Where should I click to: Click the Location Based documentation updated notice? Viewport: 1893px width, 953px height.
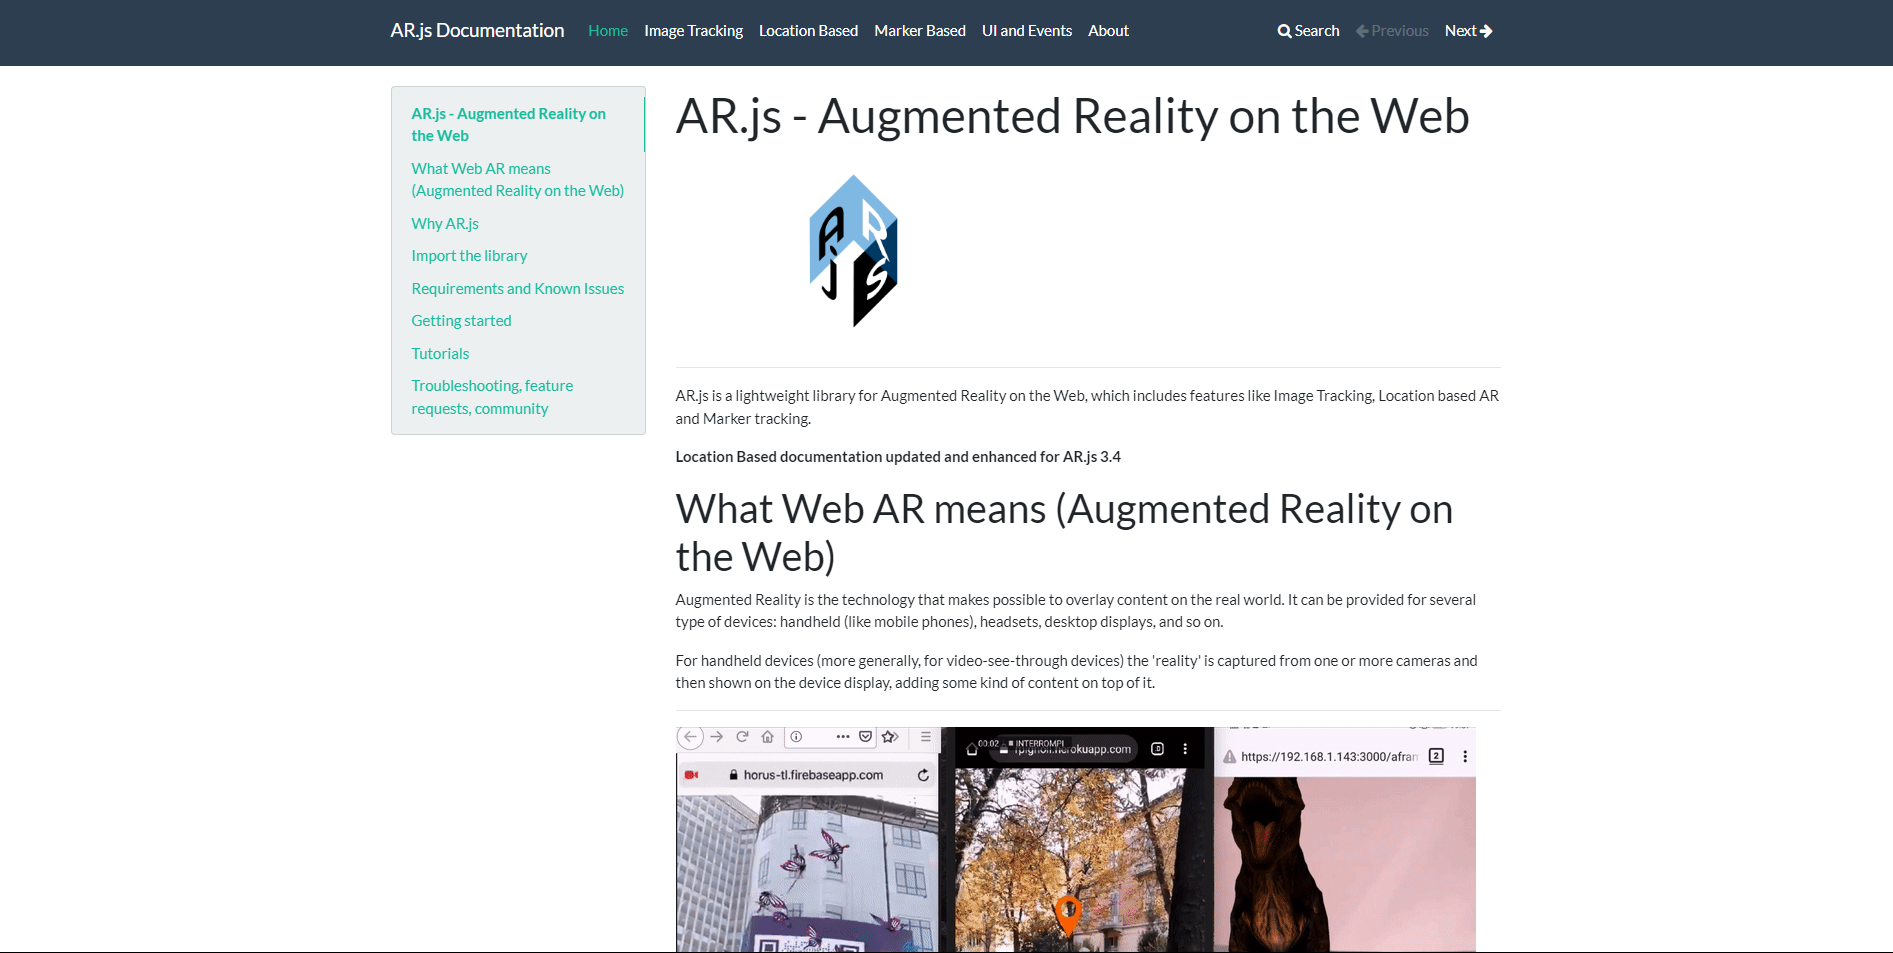(x=898, y=457)
